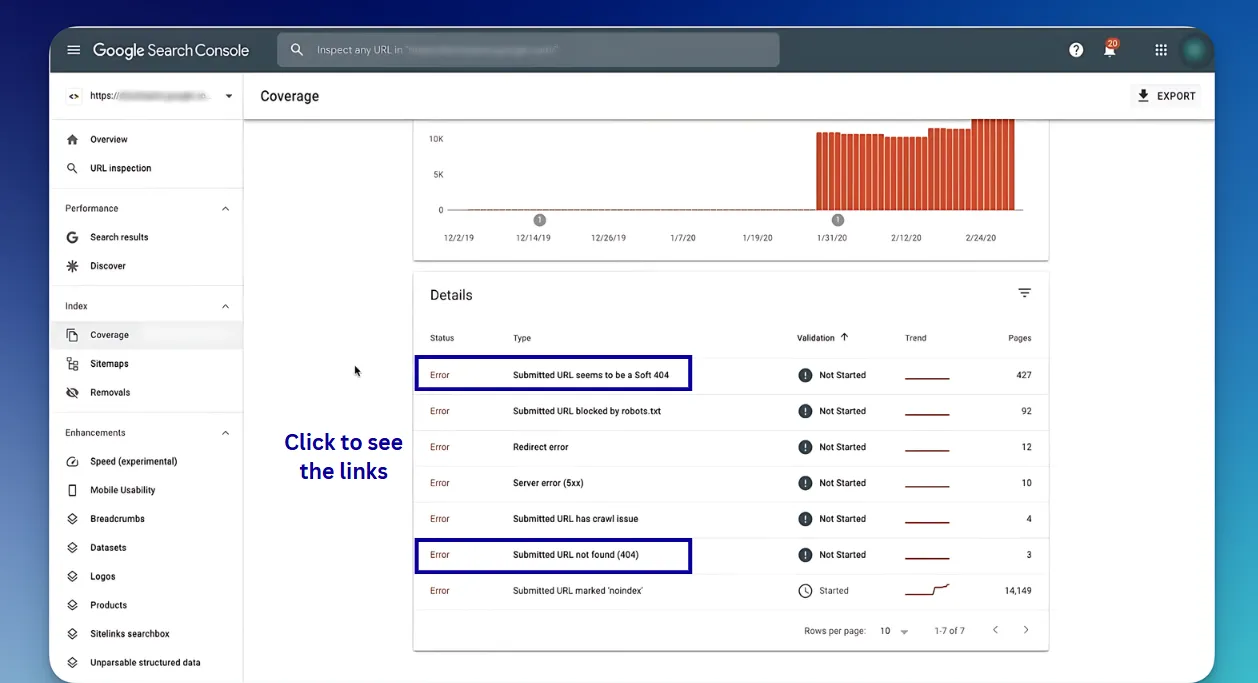Viewport: 1258px width, 683px height.
Task: Open the URL not found (404) row
Action: (x=731, y=555)
